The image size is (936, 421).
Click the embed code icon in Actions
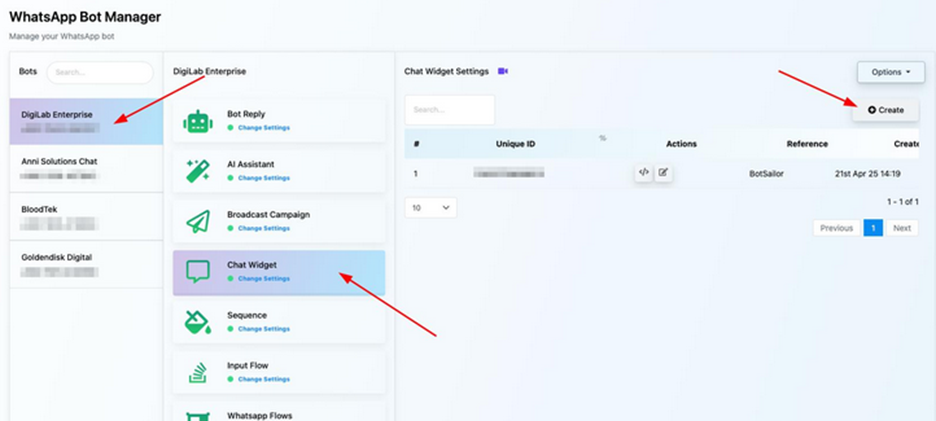[x=643, y=173]
